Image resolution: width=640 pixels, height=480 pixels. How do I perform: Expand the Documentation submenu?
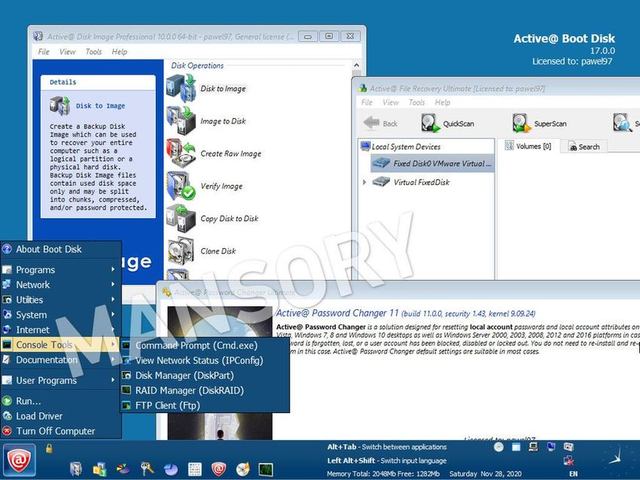(x=60, y=360)
